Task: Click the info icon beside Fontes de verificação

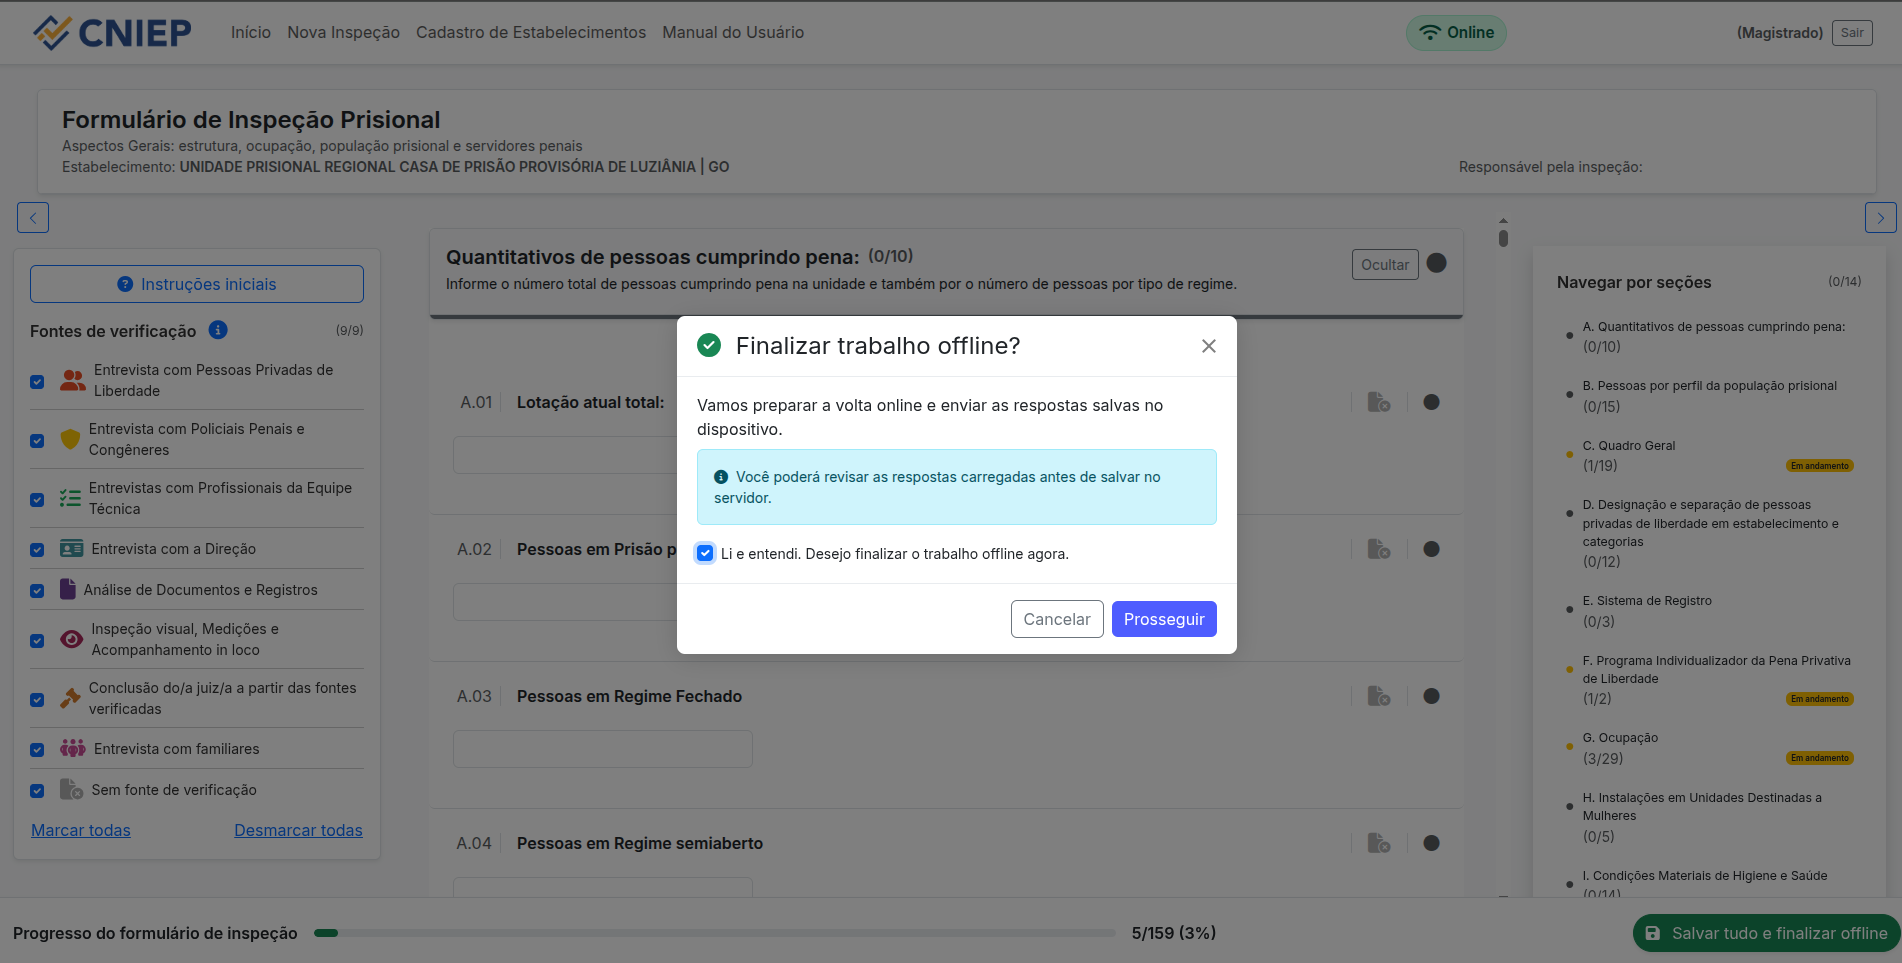Action: tap(218, 330)
